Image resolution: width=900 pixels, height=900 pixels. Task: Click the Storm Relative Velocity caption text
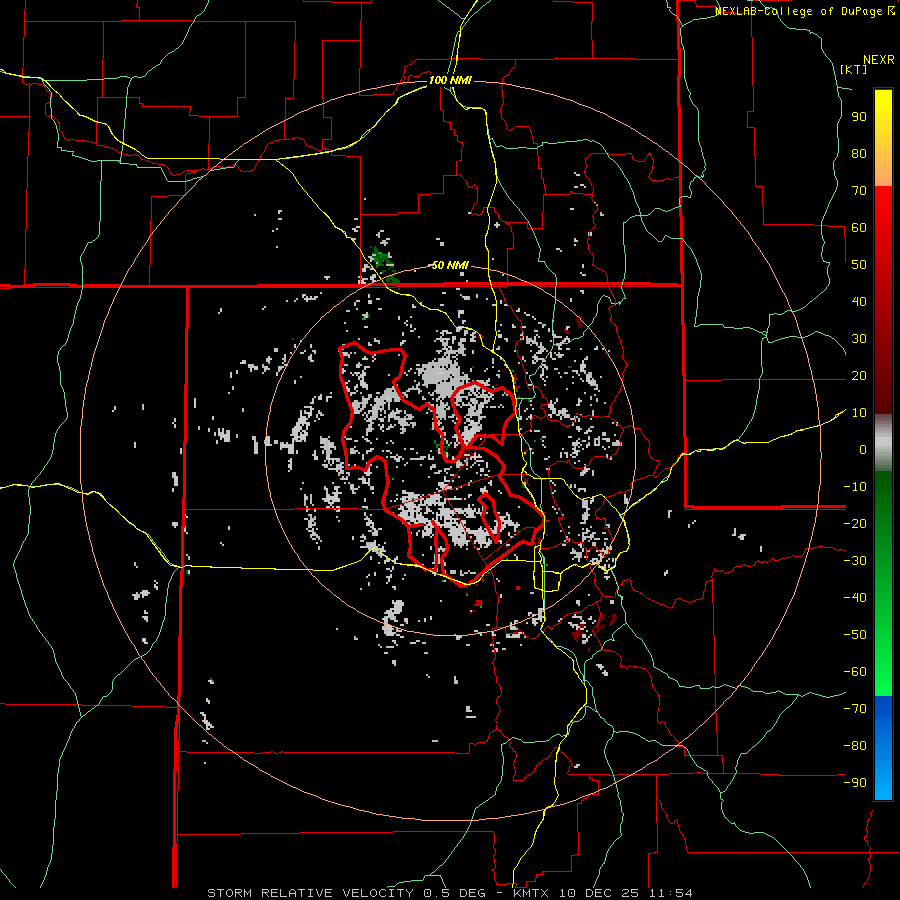point(310,892)
